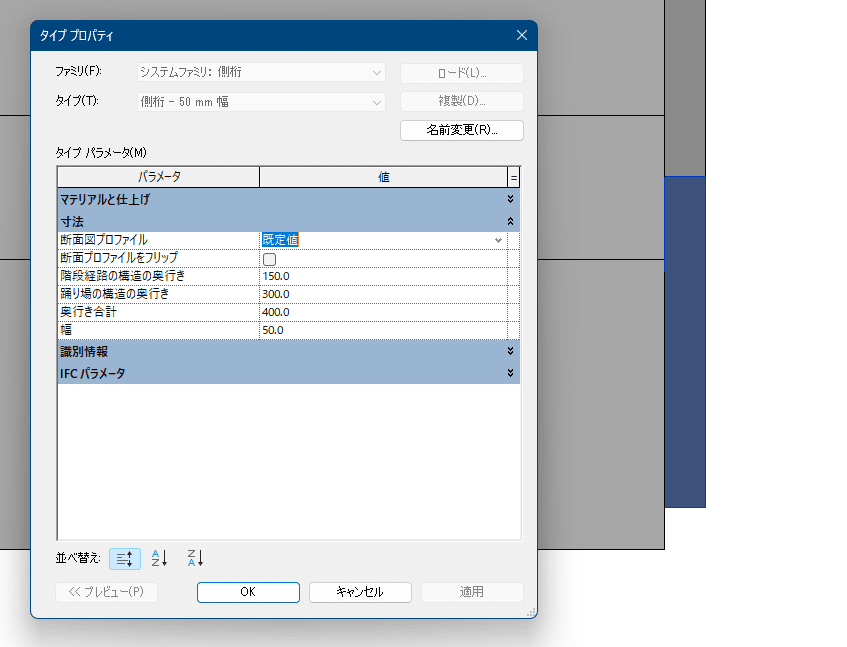This screenshot has width=847, height=647.
Task: Expand the マテリアルと仕上げ section
Action: [510, 199]
